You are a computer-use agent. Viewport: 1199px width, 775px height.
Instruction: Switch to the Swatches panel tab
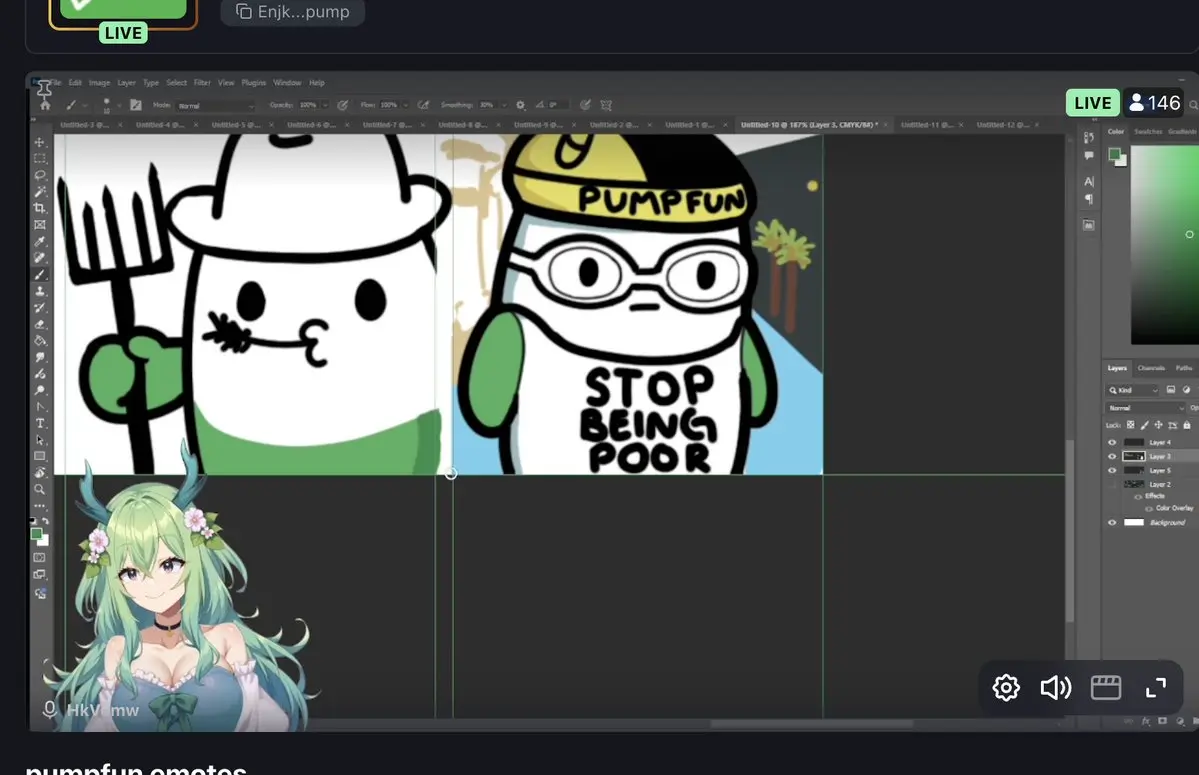pos(1148,131)
